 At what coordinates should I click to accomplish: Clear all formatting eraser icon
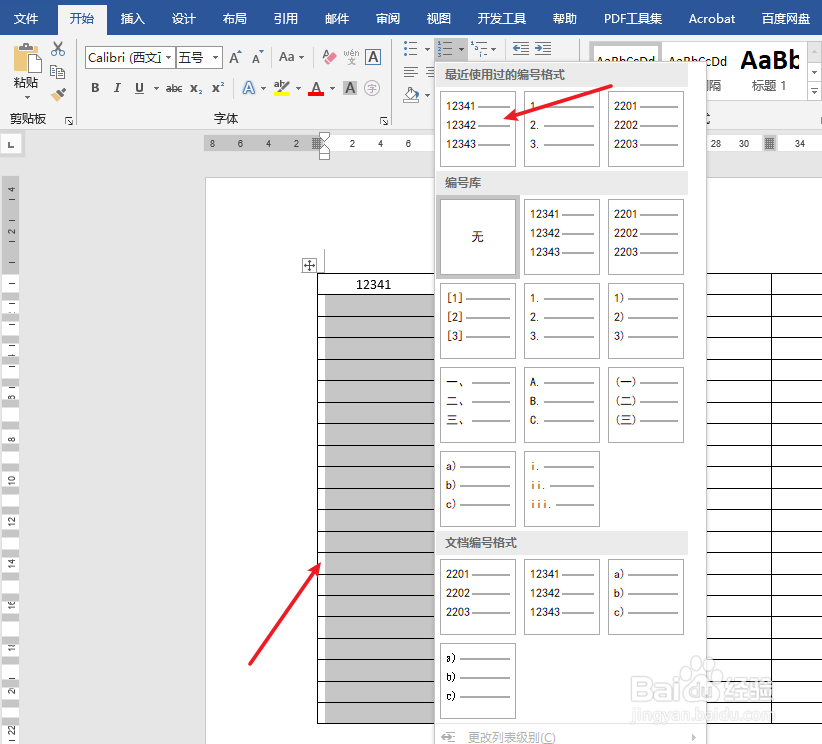(x=329, y=57)
